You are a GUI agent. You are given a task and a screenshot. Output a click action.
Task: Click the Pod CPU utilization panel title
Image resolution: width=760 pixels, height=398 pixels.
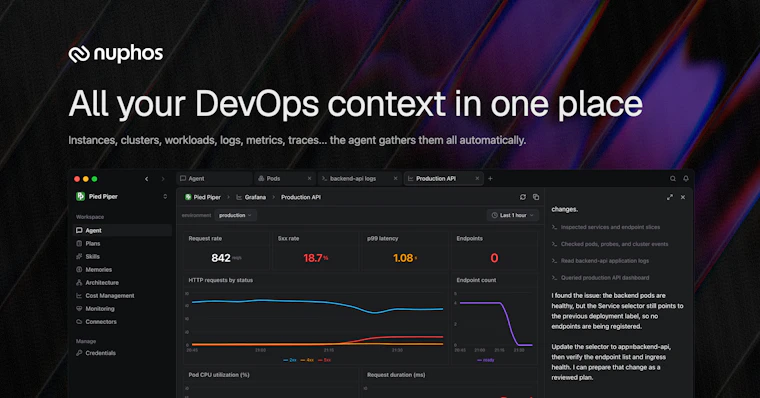(x=219, y=375)
